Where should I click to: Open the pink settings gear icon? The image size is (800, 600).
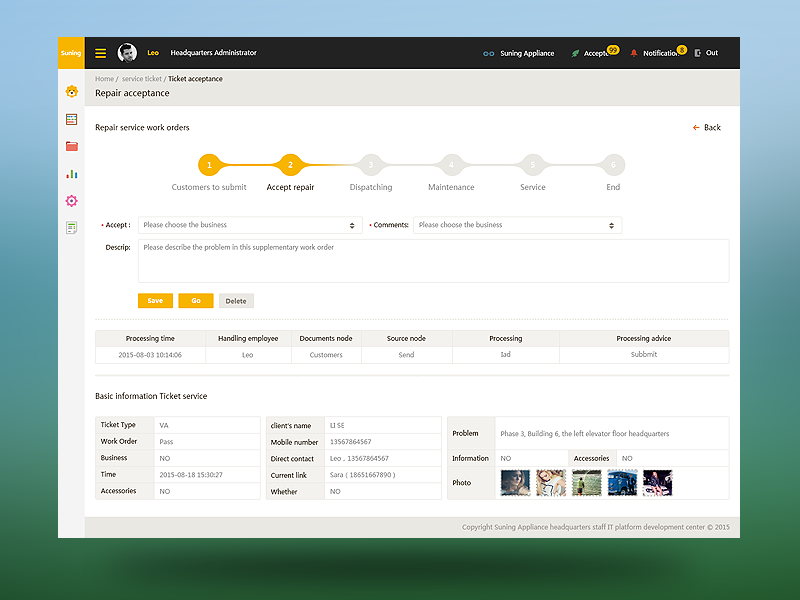point(71,201)
